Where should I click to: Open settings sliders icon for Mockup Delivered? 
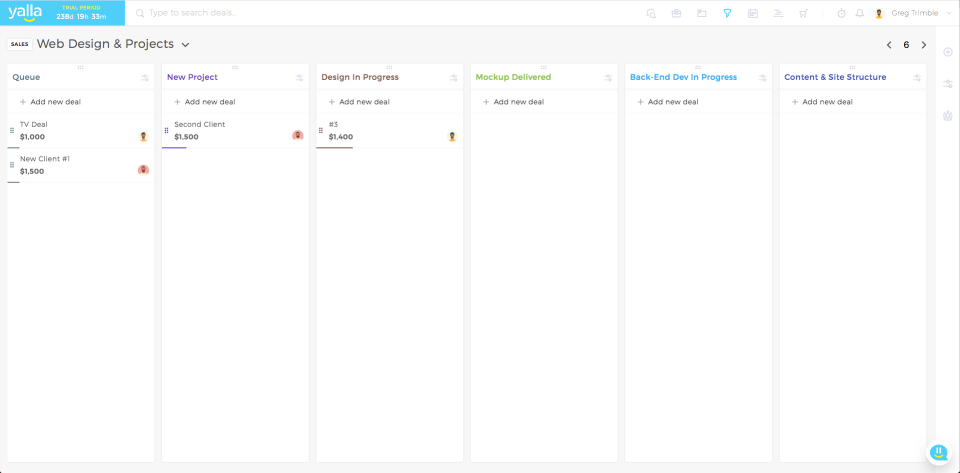608,77
